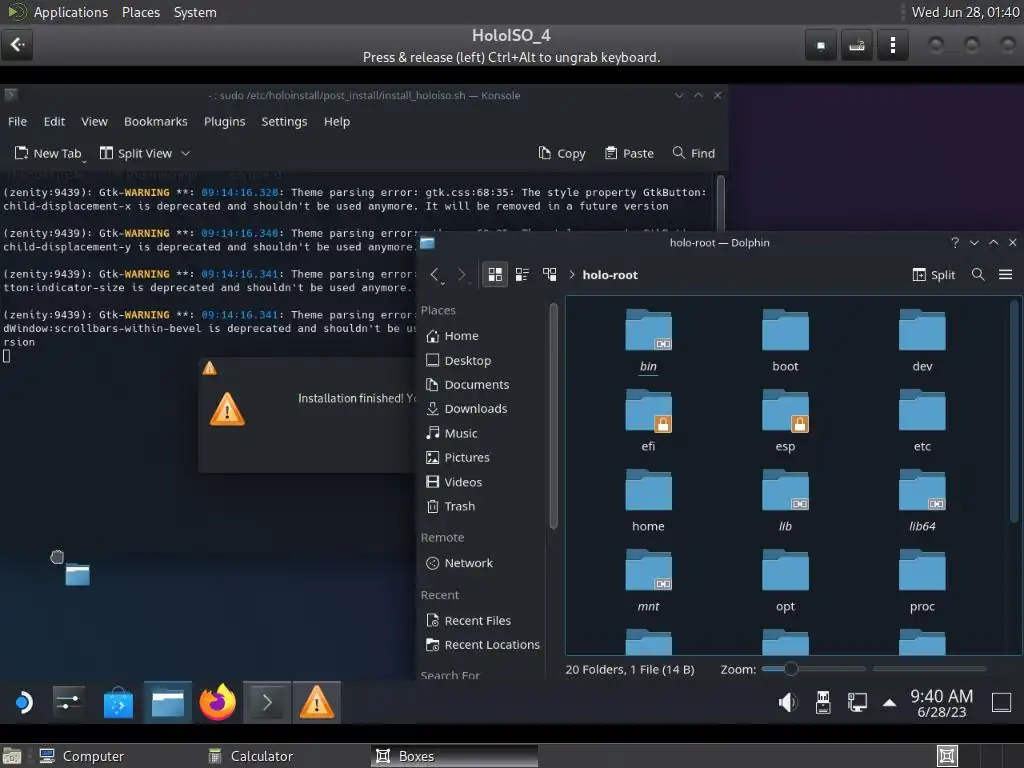
Task: Switch to Calculator in bottom panel
Action: tap(251, 756)
